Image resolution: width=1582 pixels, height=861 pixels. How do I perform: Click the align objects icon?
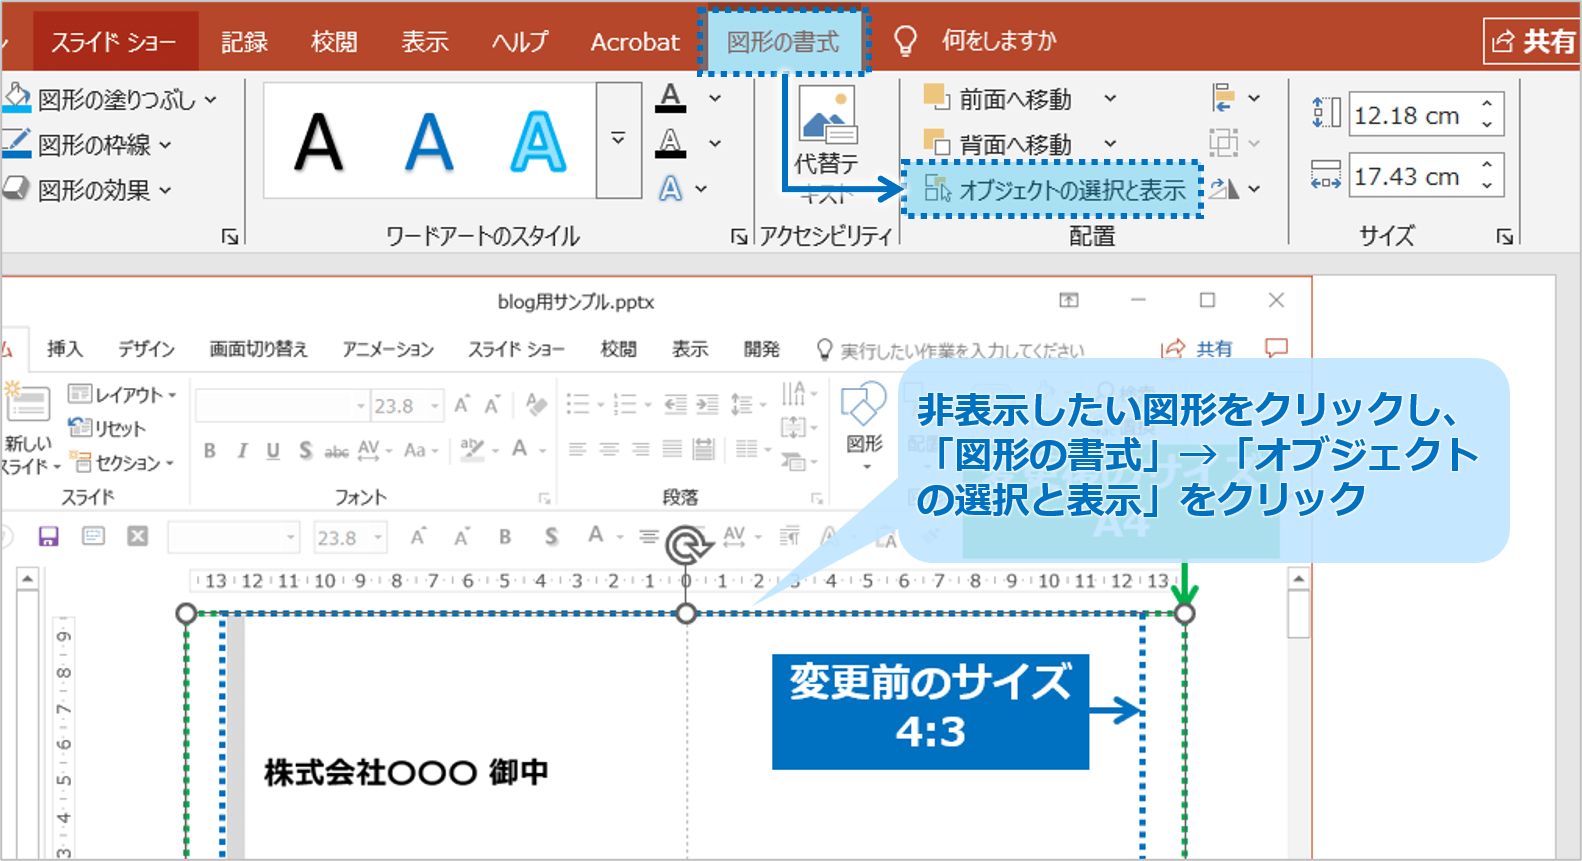click(1224, 98)
